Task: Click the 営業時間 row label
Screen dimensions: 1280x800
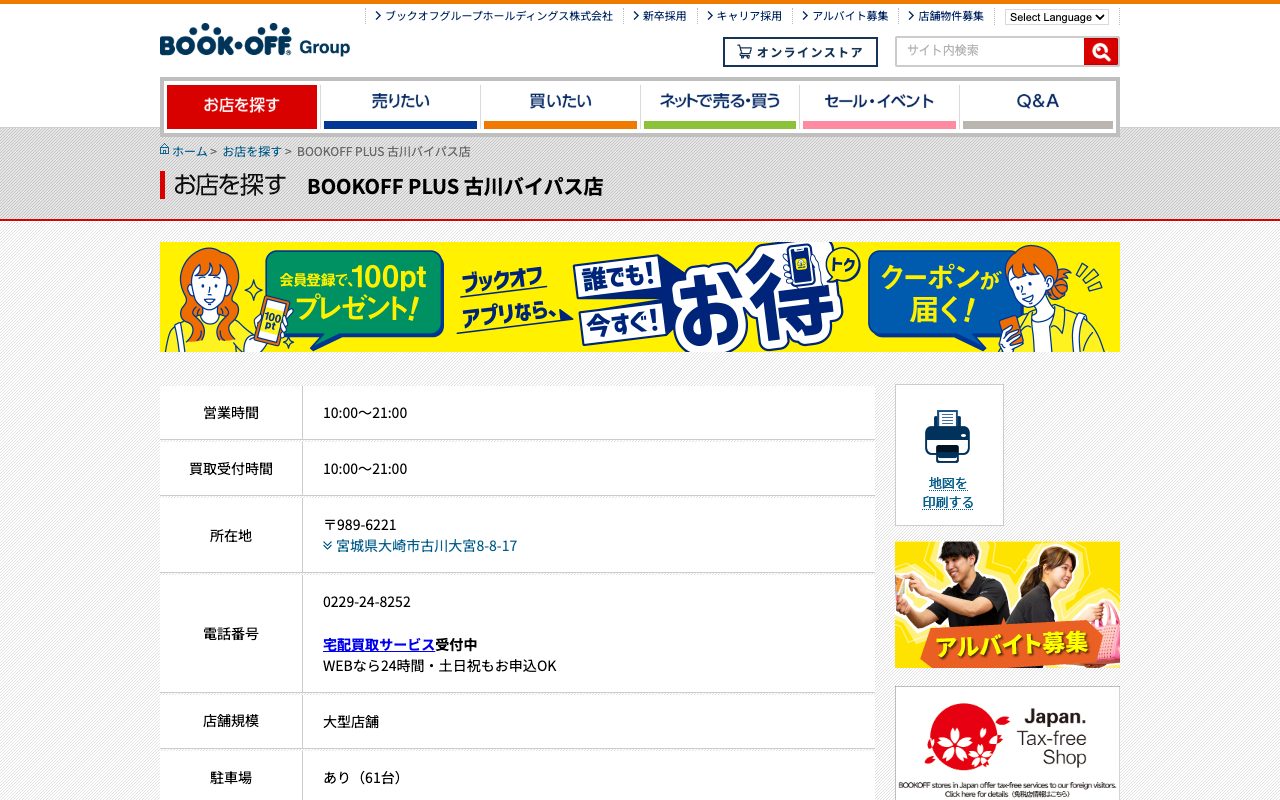Action: coord(231,413)
